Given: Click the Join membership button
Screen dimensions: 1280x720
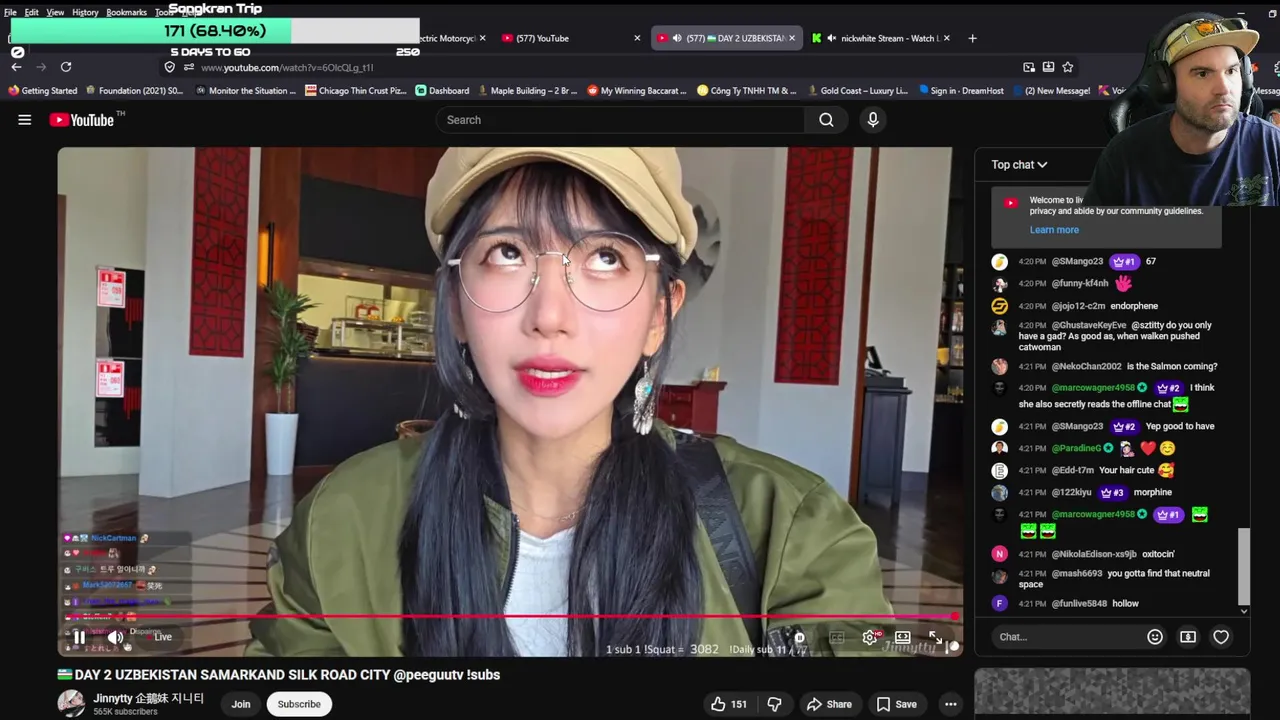Looking at the screenshot, I should tap(241, 704).
